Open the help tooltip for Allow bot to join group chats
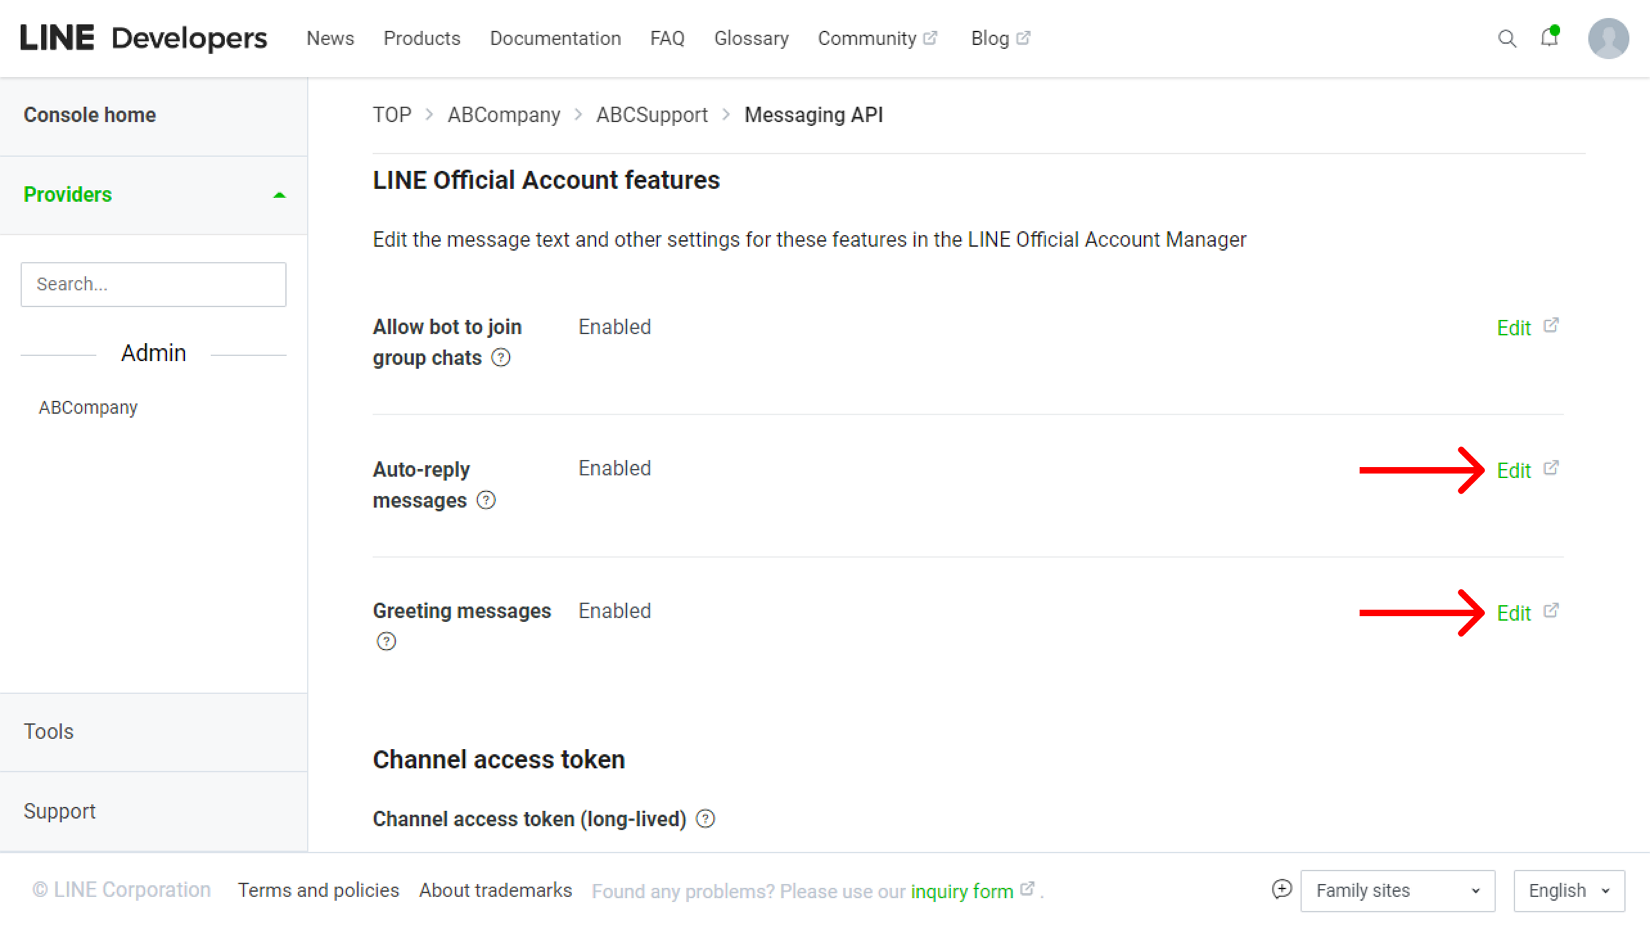Viewport: 1650px width, 929px height. 500,357
